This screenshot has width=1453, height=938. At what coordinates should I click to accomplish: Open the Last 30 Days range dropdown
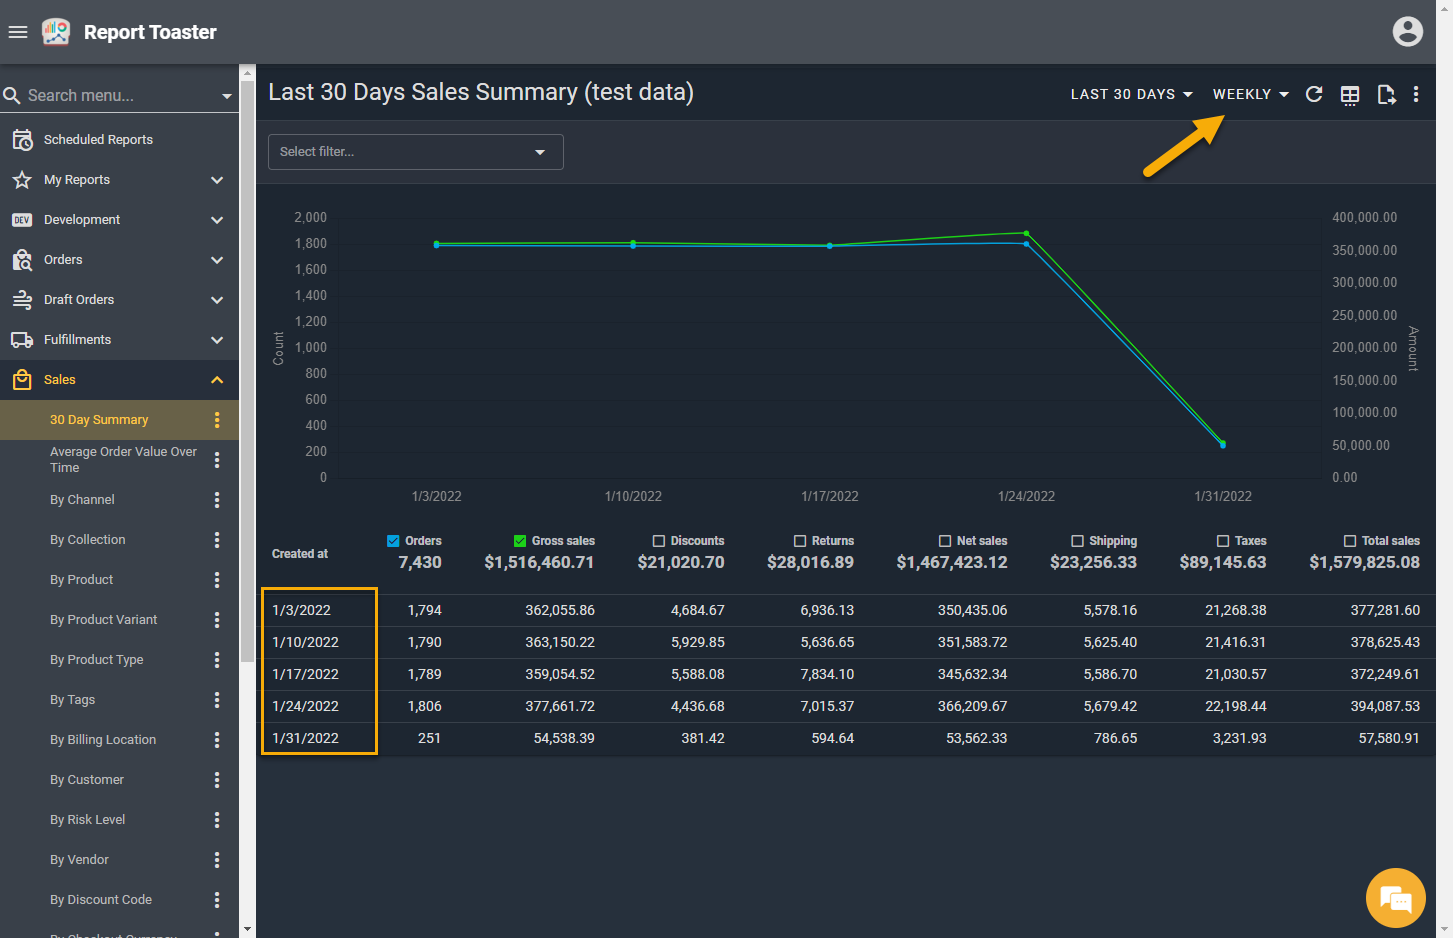pyautogui.click(x=1131, y=94)
